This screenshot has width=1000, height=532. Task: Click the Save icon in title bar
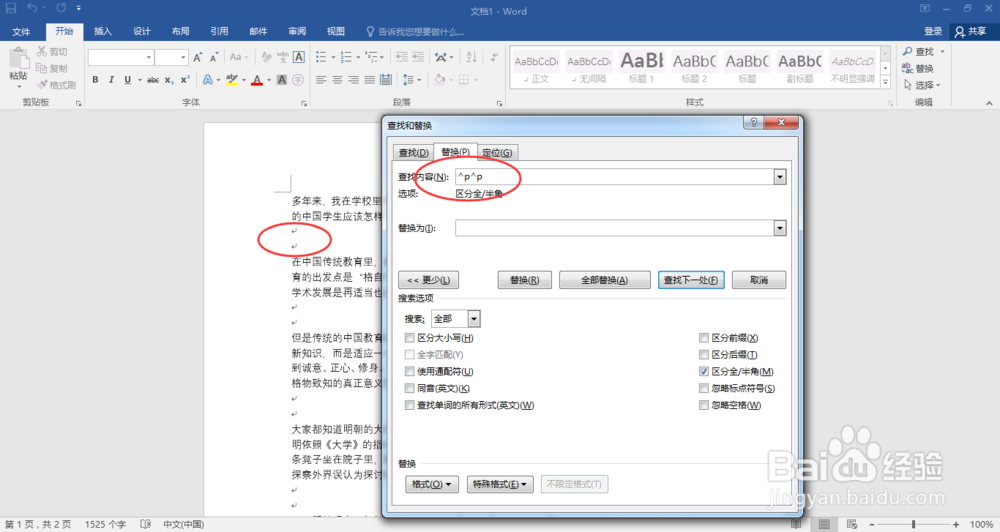pos(11,8)
